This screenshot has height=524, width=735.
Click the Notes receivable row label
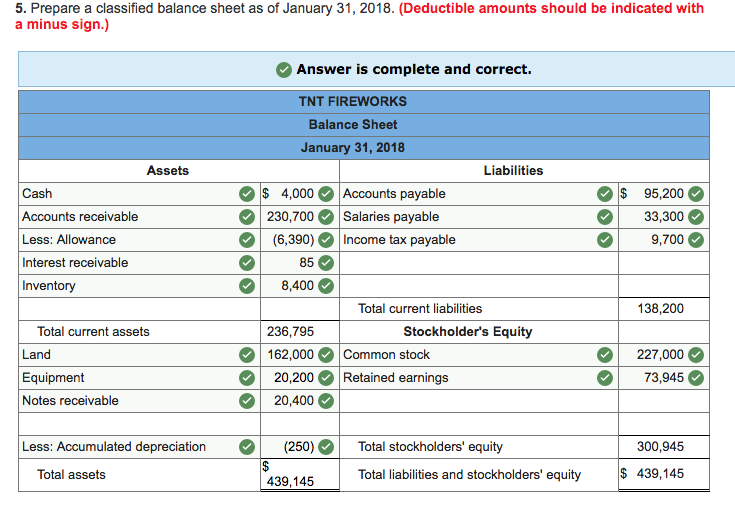pos(70,401)
